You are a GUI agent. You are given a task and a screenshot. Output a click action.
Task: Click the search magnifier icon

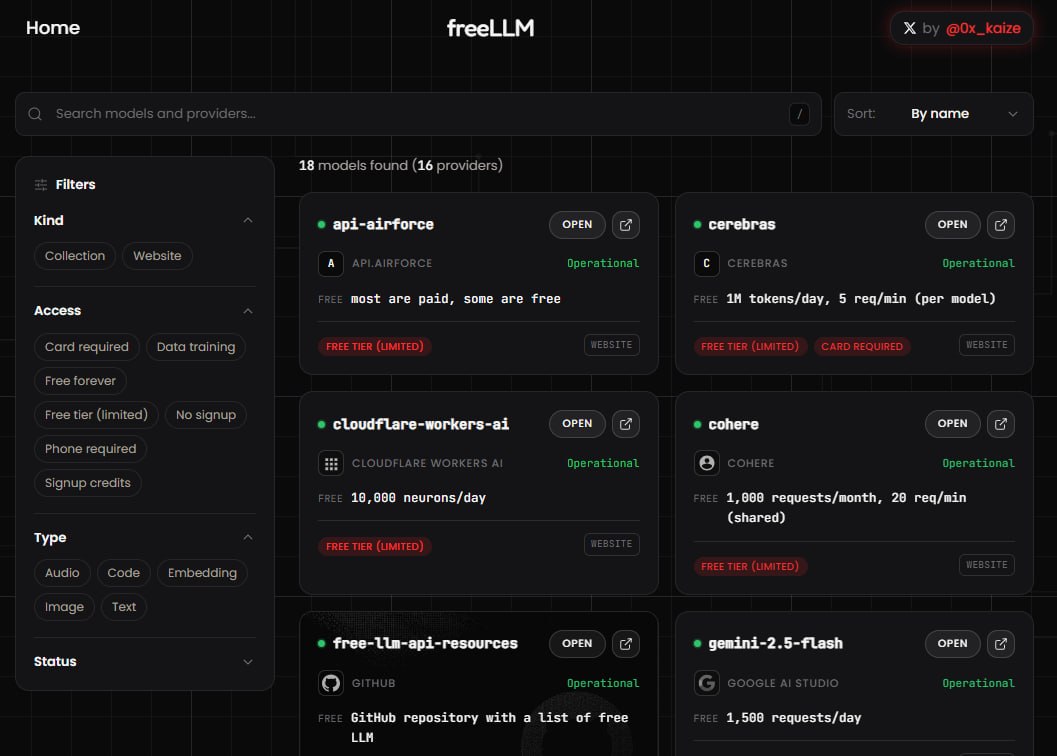click(35, 114)
